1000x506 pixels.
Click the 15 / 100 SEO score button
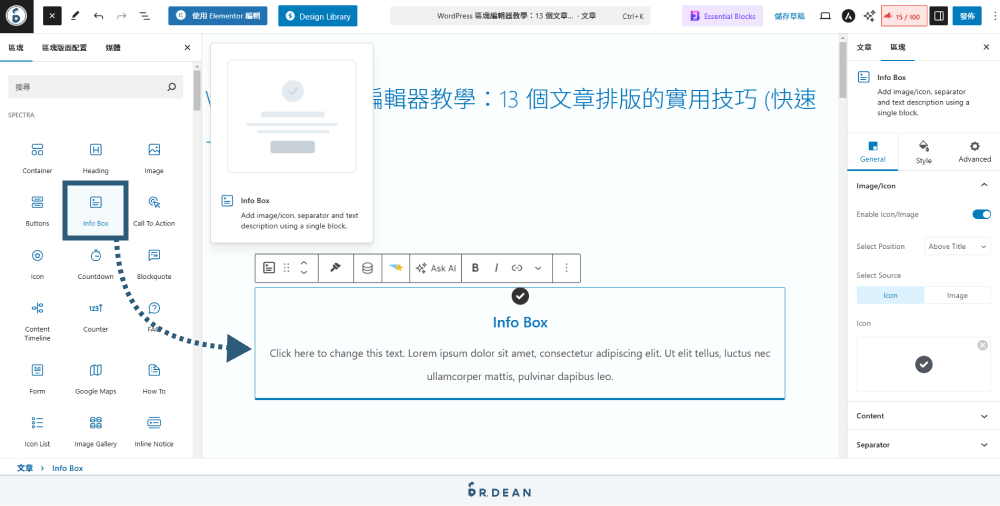click(904, 16)
